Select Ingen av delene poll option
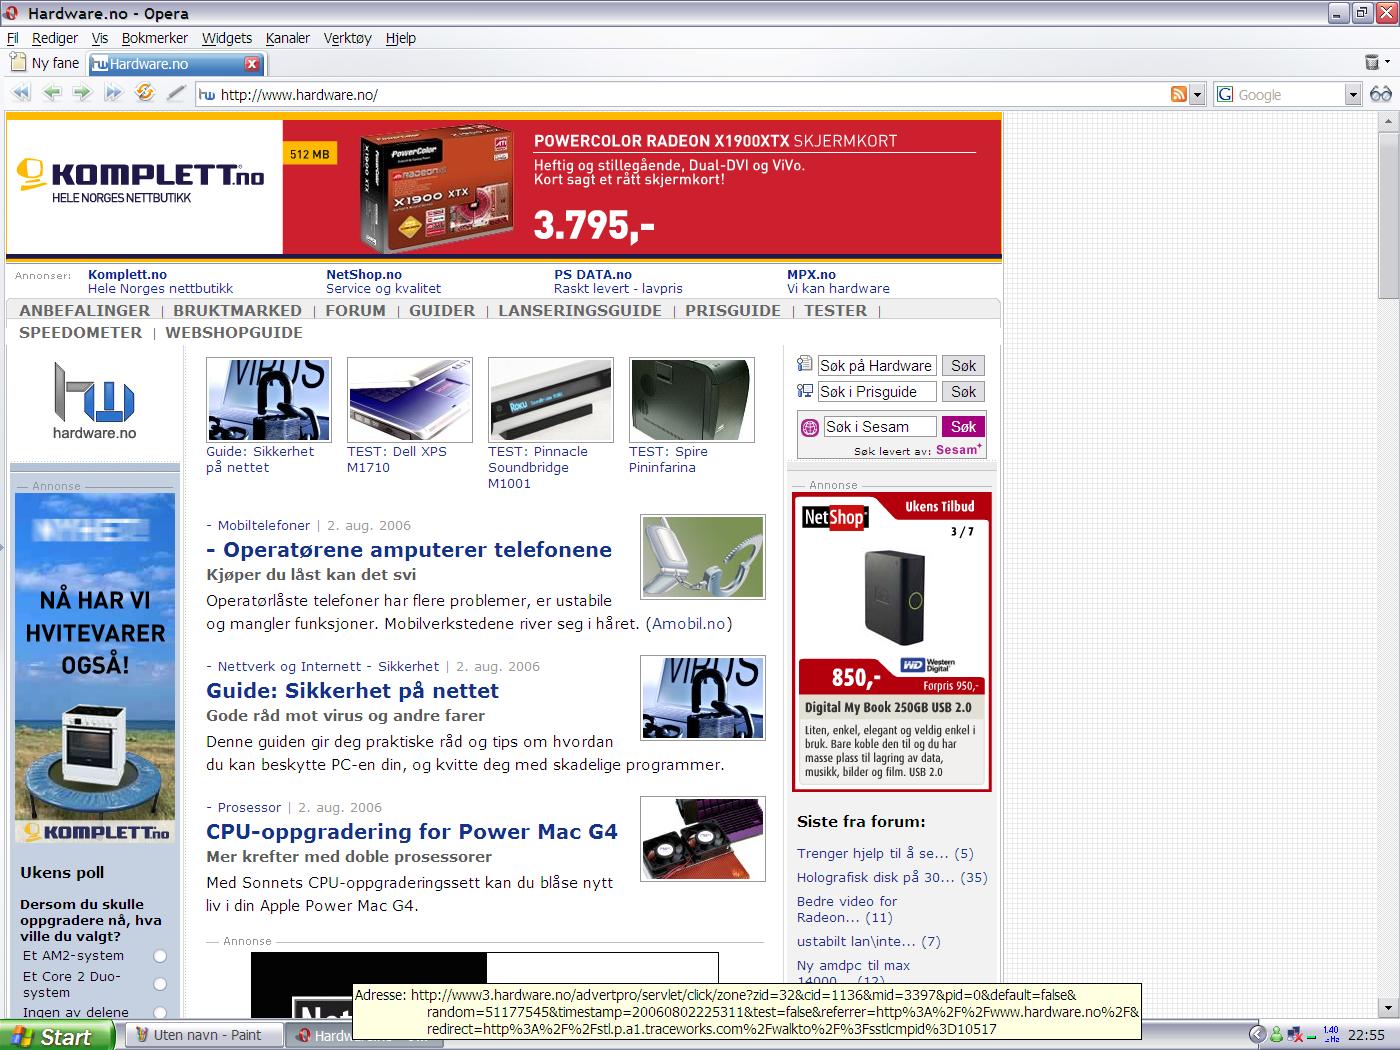 (x=160, y=1012)
